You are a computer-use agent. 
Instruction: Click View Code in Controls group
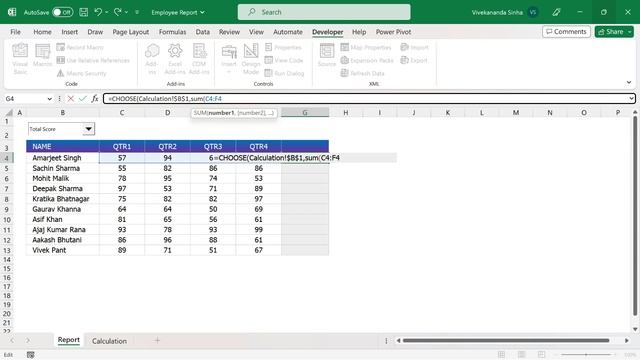(x=284, y=60)
